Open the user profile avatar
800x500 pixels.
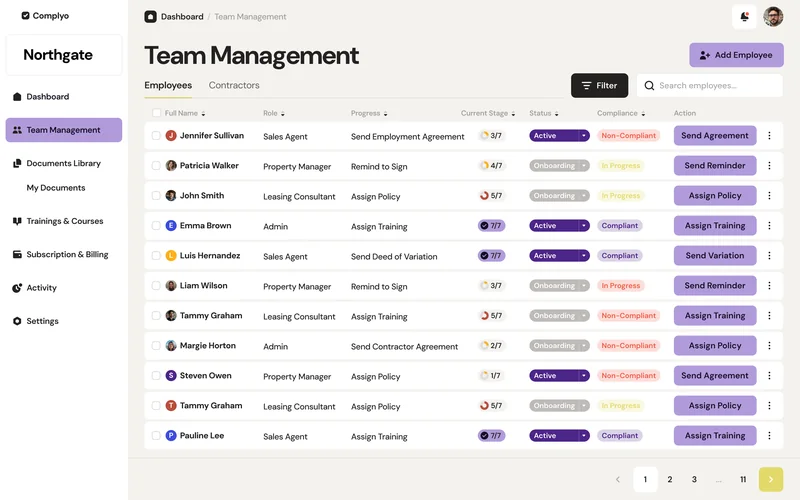tap(773, 17)
